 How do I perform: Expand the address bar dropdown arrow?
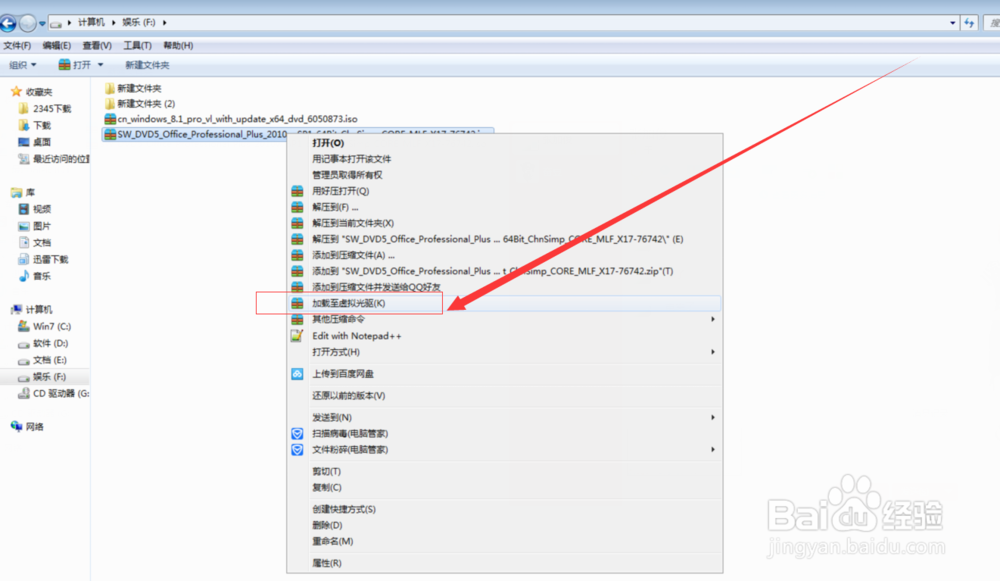pyautogui.click(x=953, y=23)
